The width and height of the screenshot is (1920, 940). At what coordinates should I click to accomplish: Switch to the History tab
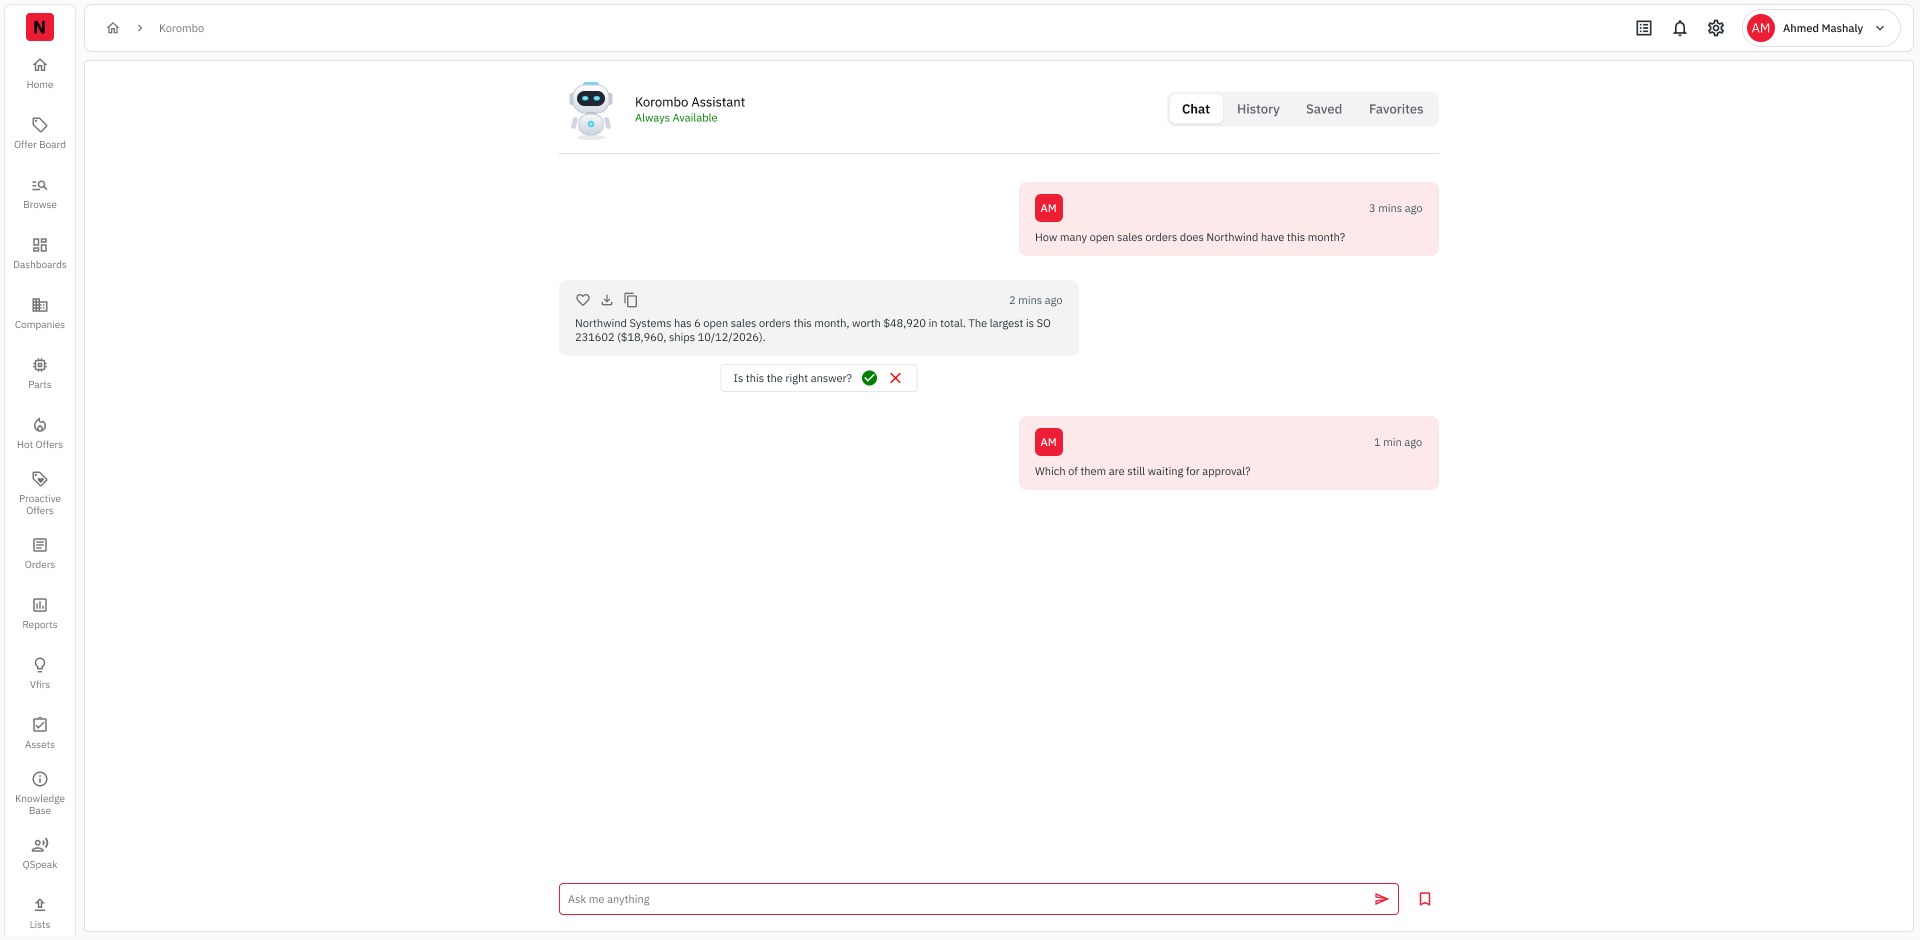coord(1258,109)
